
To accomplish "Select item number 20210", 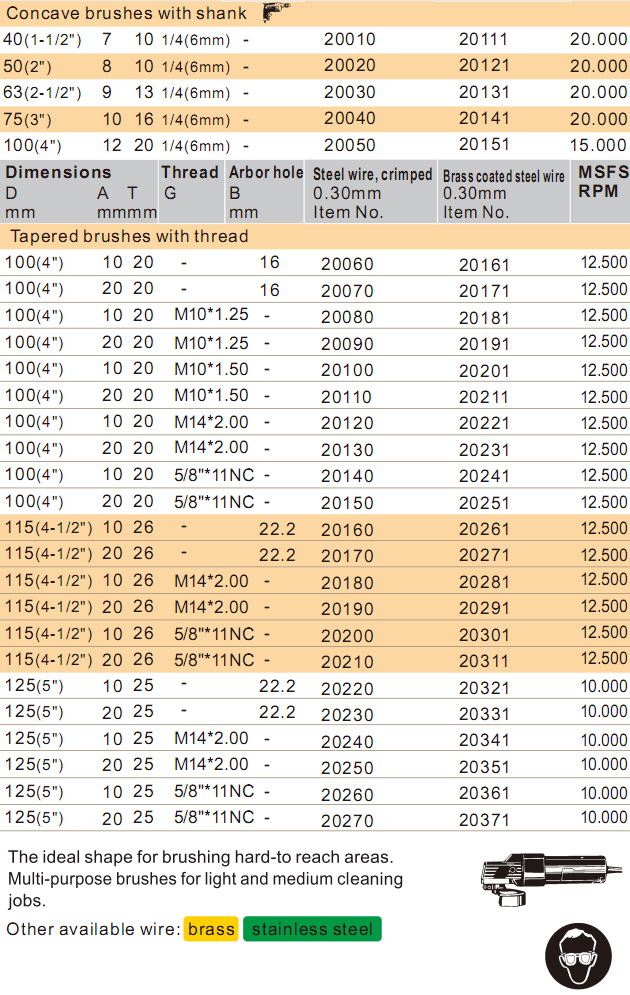I will point(347,662).
